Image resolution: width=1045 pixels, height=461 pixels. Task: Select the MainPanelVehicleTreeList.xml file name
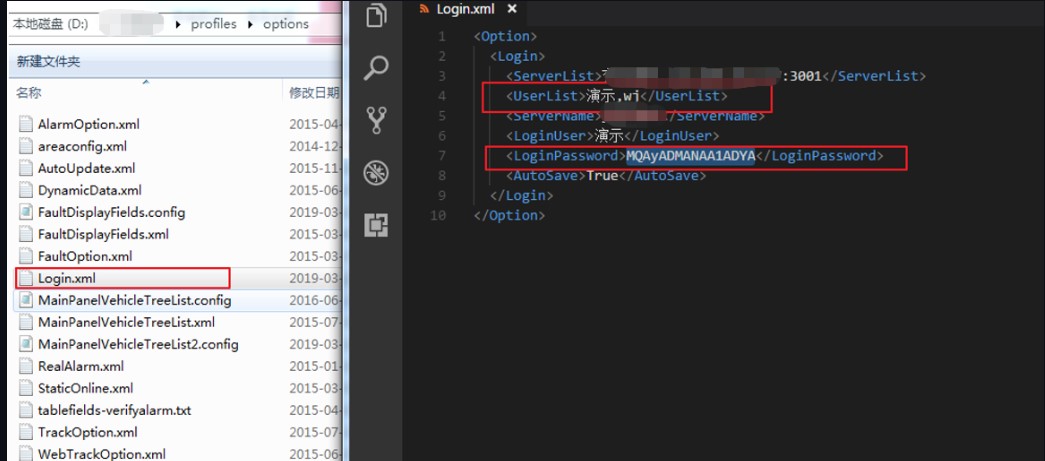(x=126, y=322)
